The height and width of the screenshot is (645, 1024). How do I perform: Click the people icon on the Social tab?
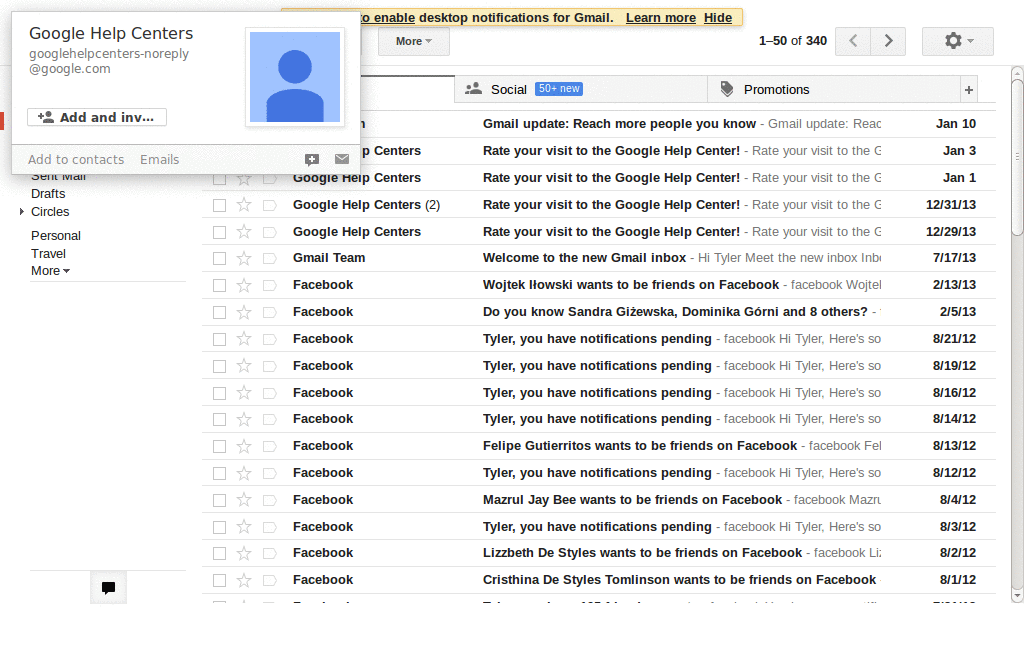pyautogui.click(x=475, y=89)
